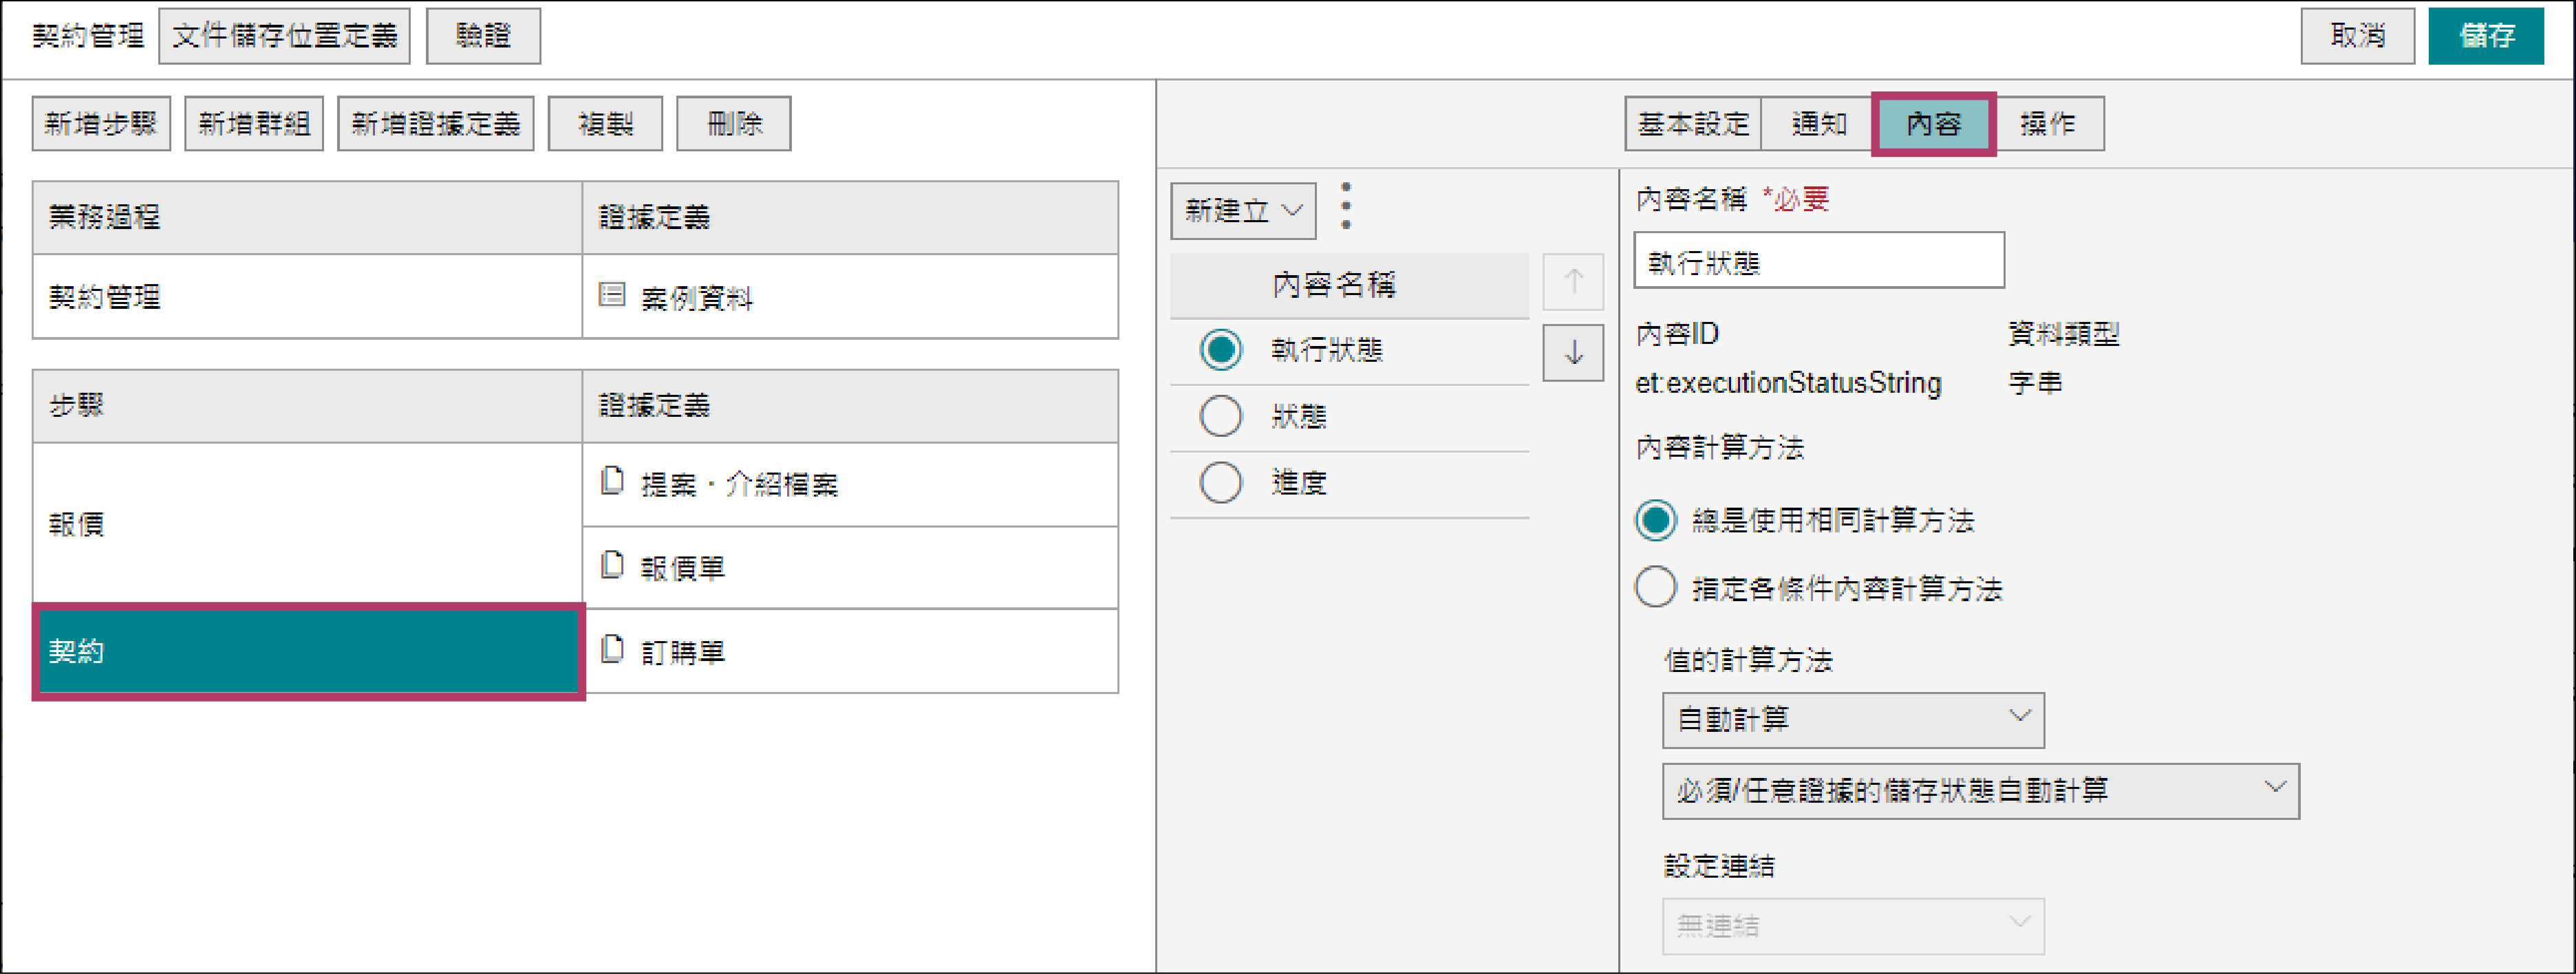Select 總是使用相同計算方法 radio option

[1655, 520]
